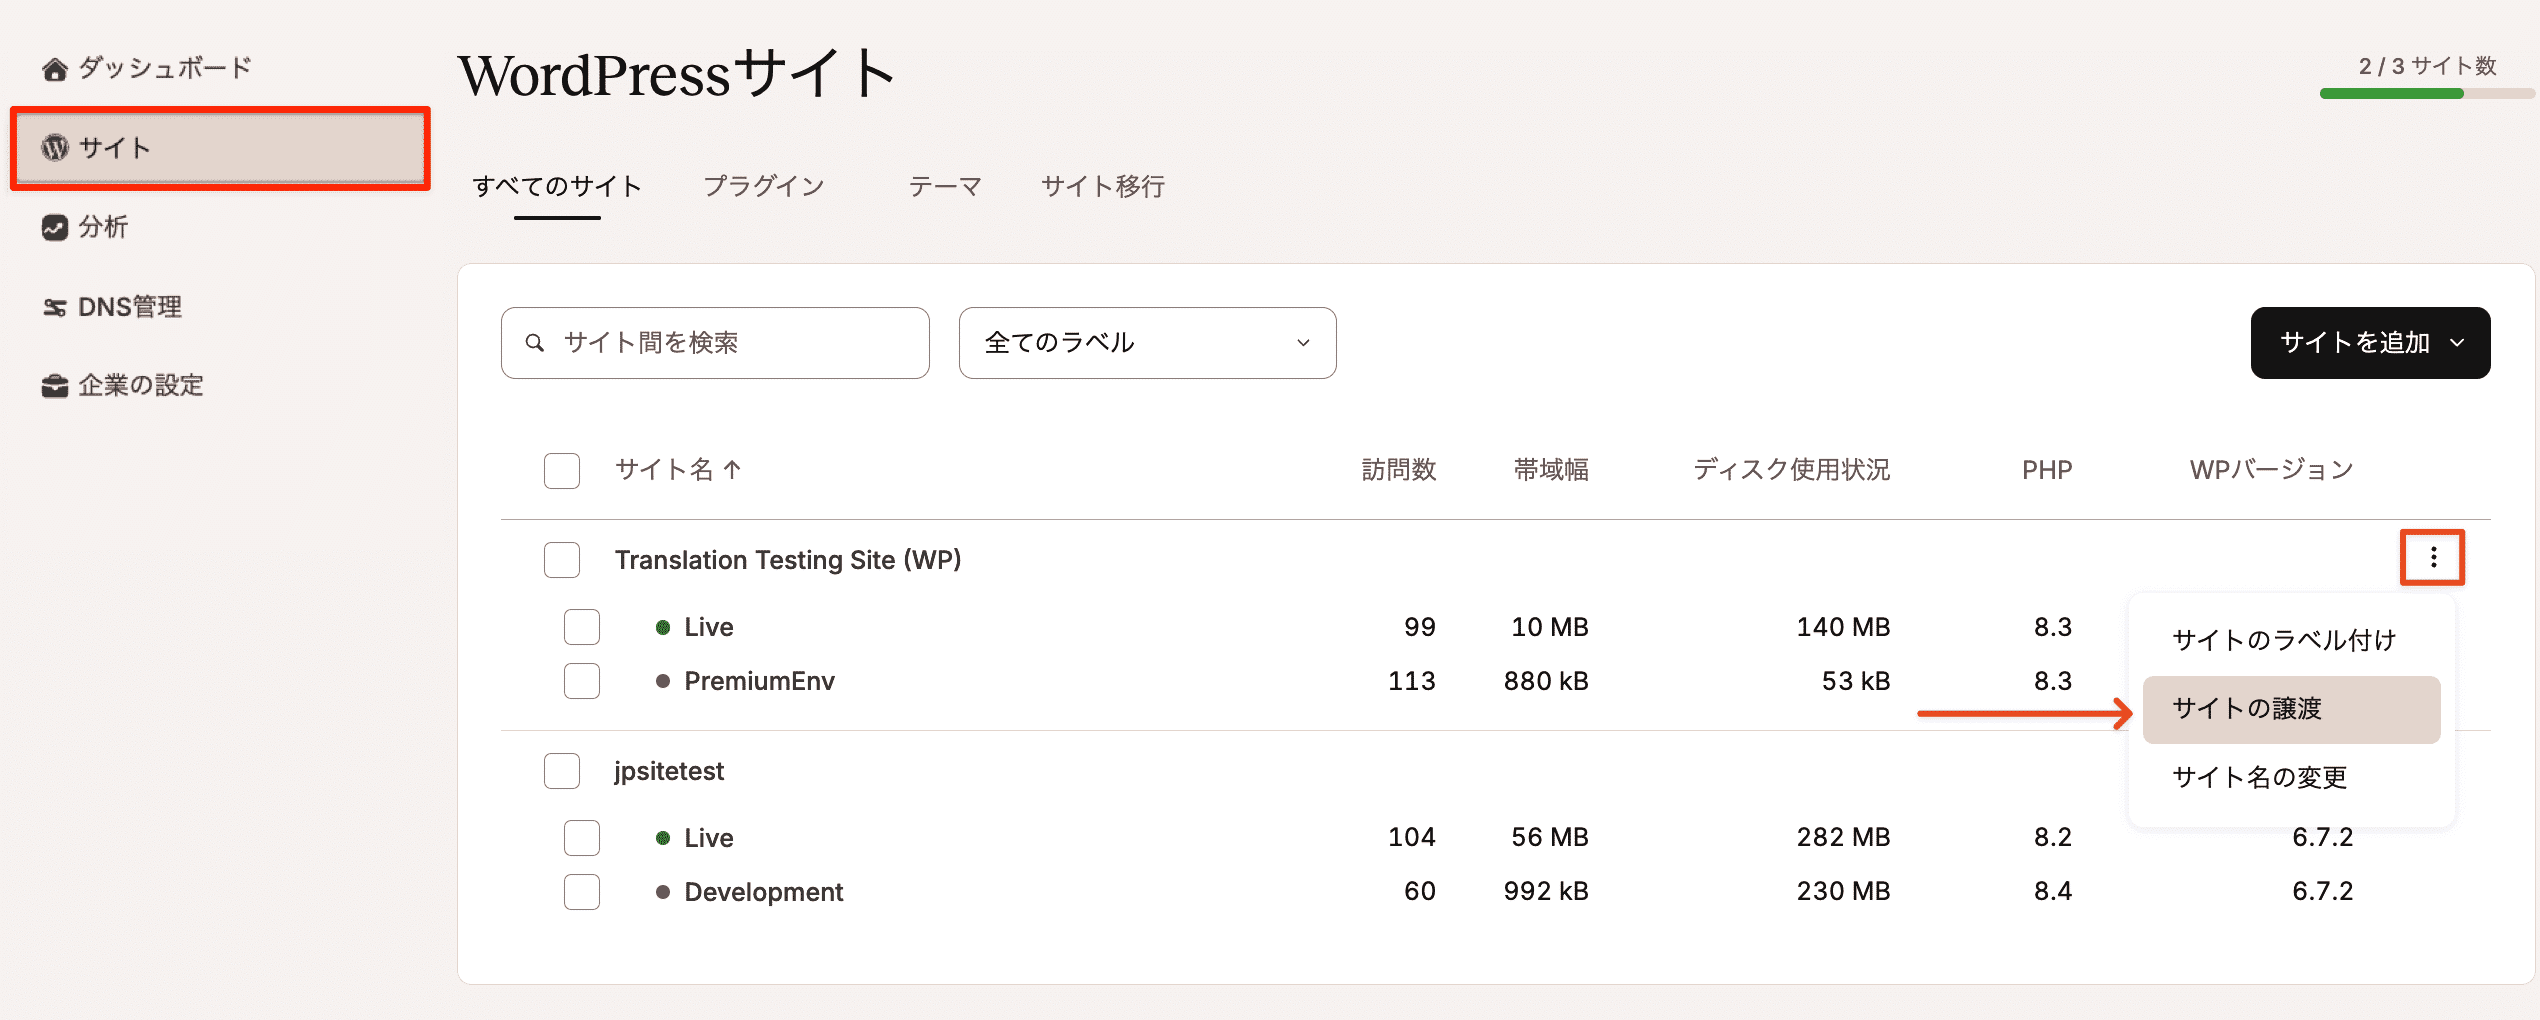Viewport: 2540px width, 1020px height.
Task: Check the select-all sites checkbox
Action: pos(561,469)
